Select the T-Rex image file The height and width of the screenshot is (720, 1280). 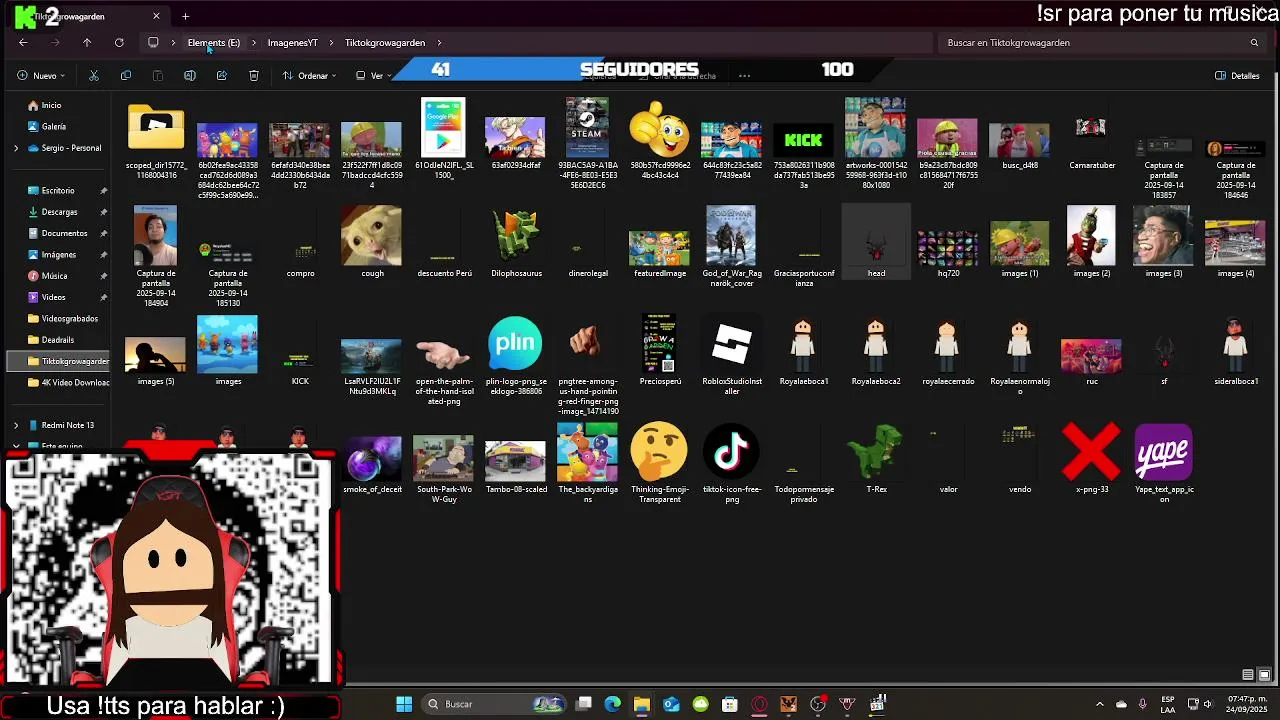coord(876,459)
